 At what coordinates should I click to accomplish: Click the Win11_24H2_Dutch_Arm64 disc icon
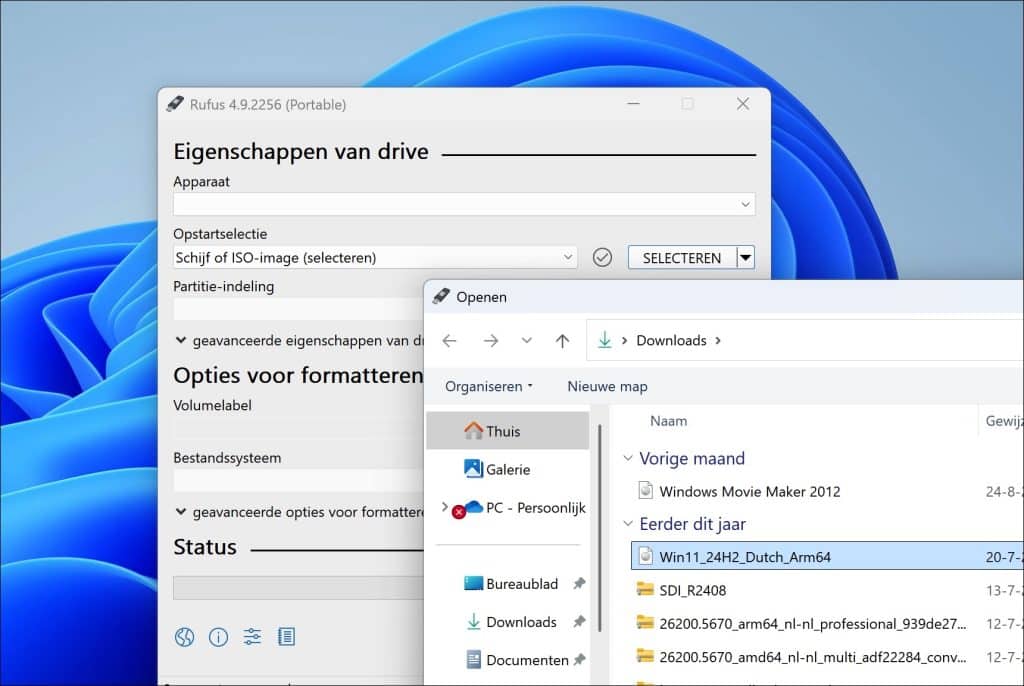[645, 556]
